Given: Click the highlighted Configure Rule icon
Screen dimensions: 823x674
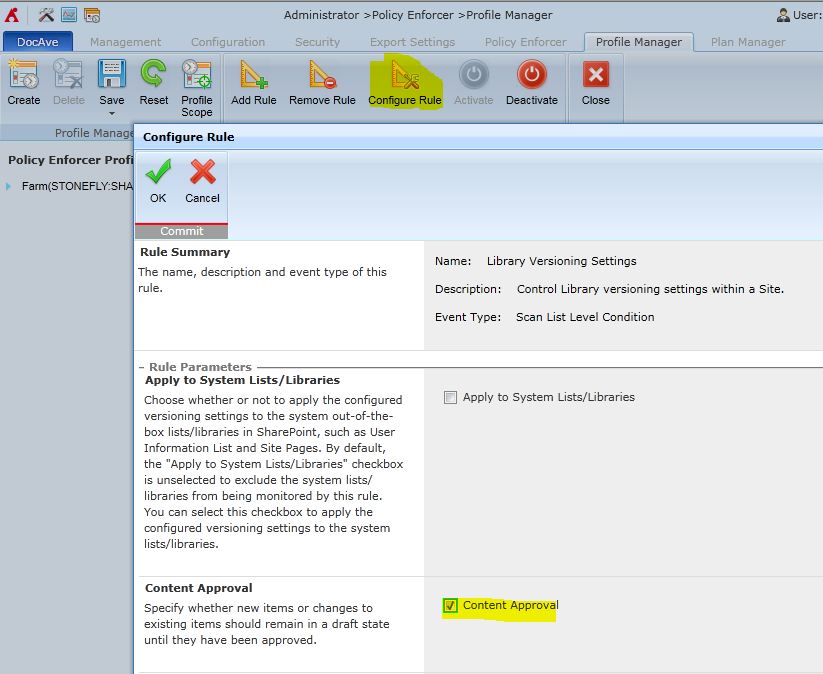Looking at the screenshot, I should pyautogui.click(x=405, y=76).
